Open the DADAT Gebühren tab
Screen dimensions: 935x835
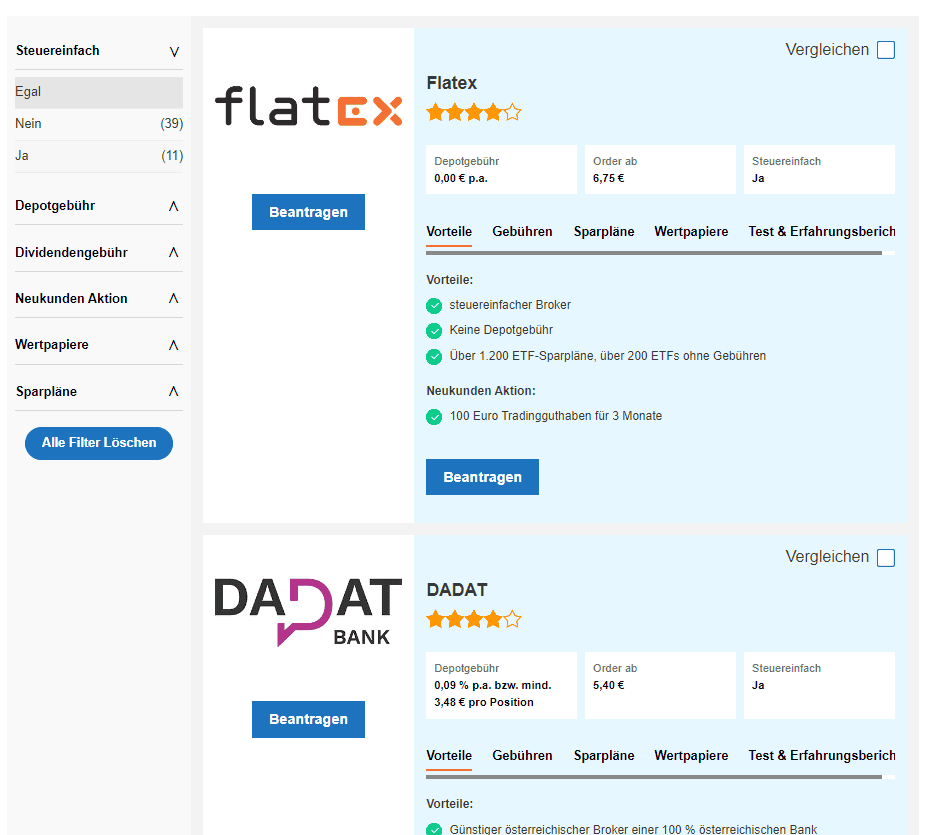tap(522, 756)
